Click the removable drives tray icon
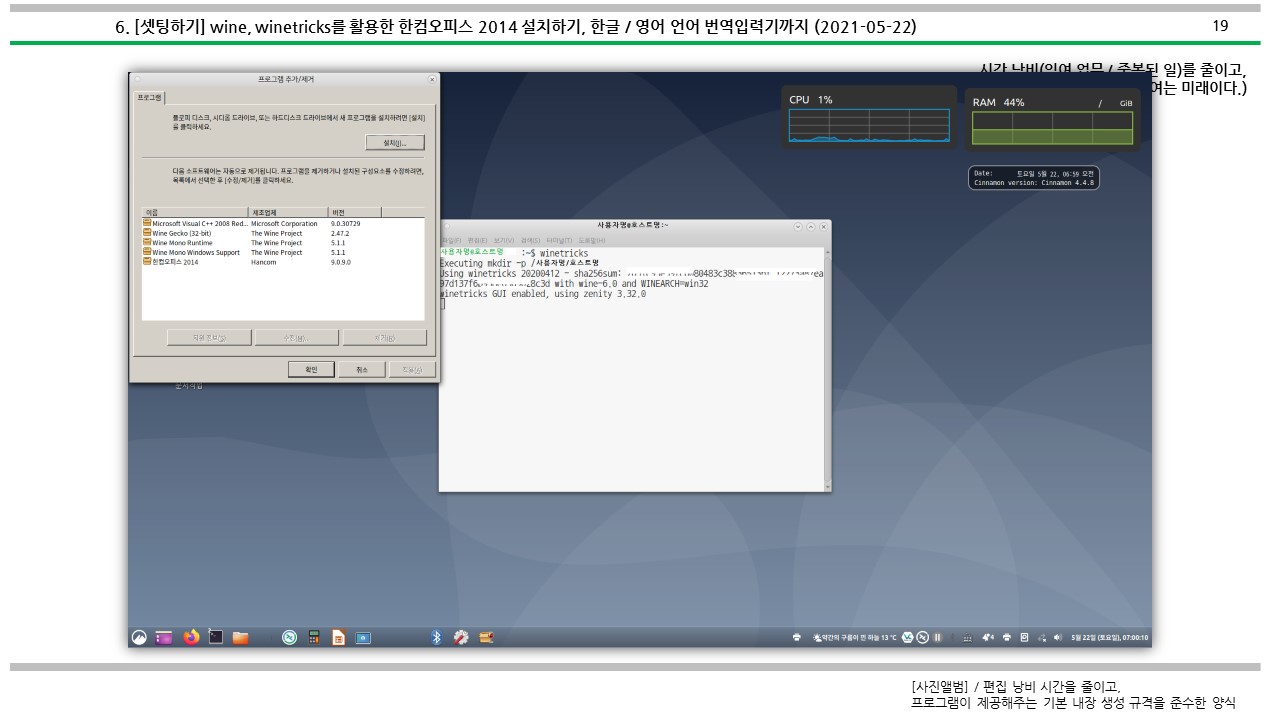This screenshot has width=1280, height=720. [x=1024, y=637]
